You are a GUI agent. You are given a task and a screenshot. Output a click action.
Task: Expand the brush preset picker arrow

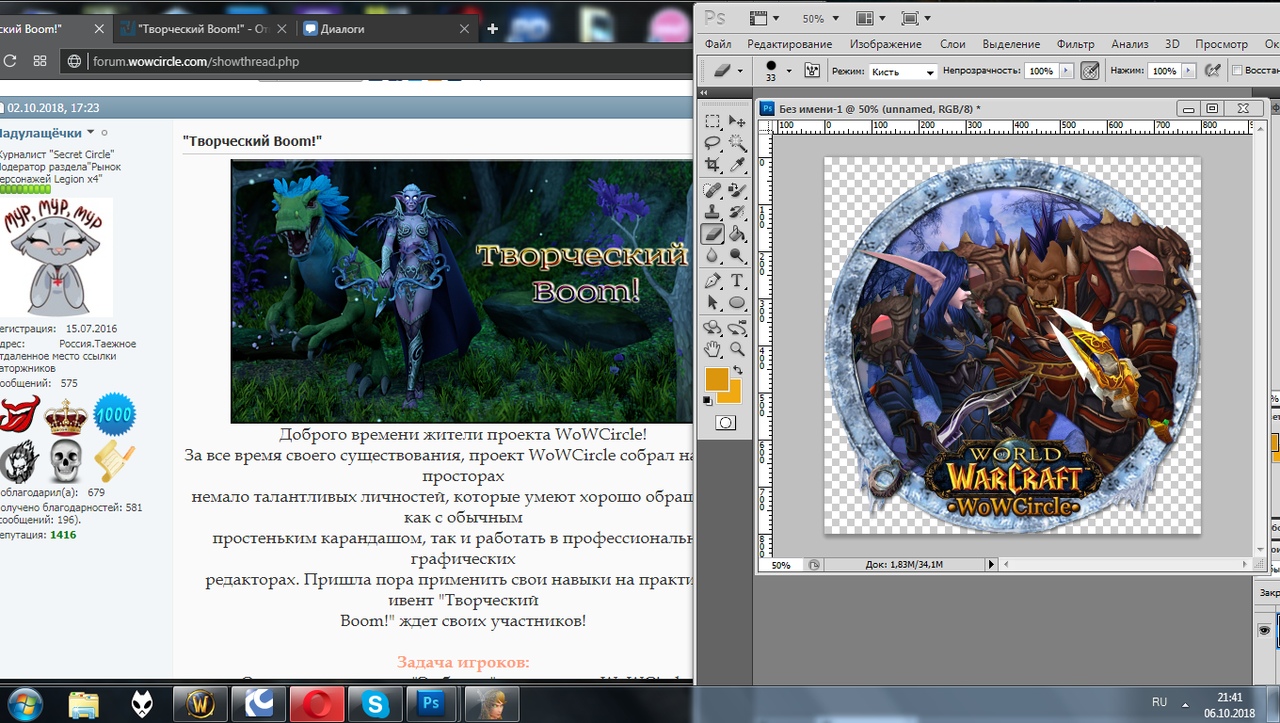click(x=788, y=71)
